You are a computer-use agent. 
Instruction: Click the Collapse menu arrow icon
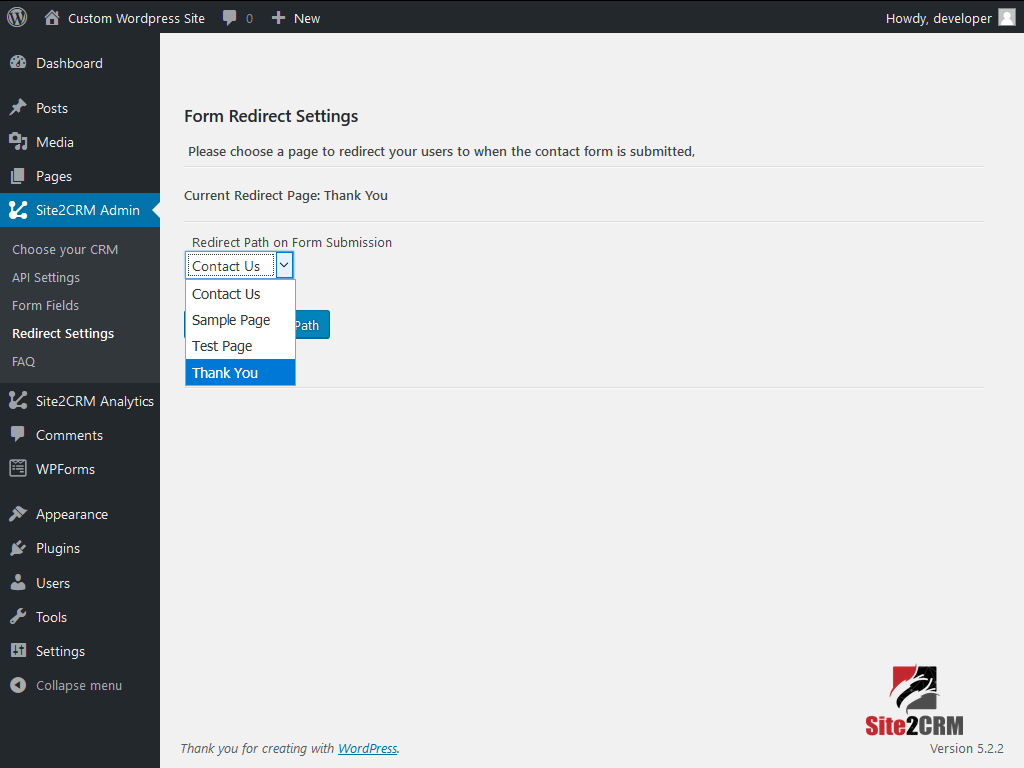click(18, 685)
